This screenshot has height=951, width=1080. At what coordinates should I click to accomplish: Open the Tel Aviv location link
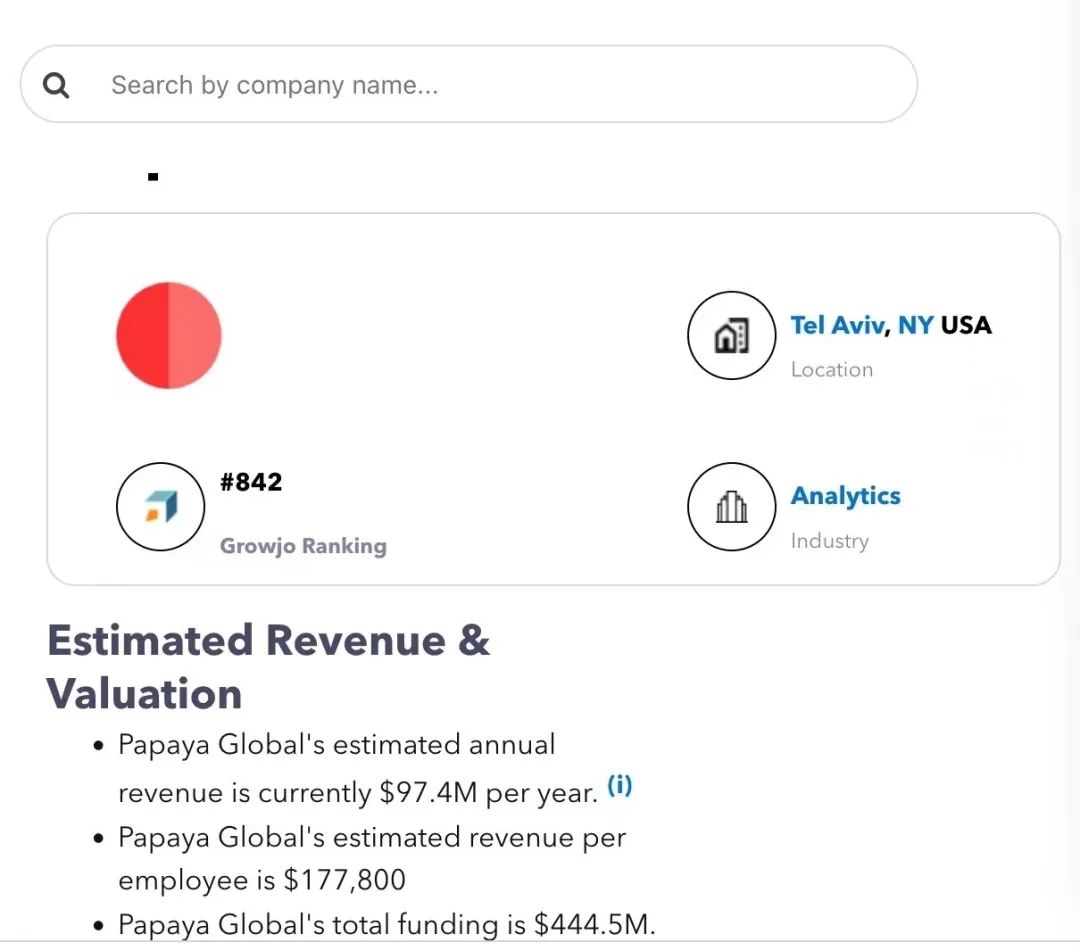coord(836,325)
